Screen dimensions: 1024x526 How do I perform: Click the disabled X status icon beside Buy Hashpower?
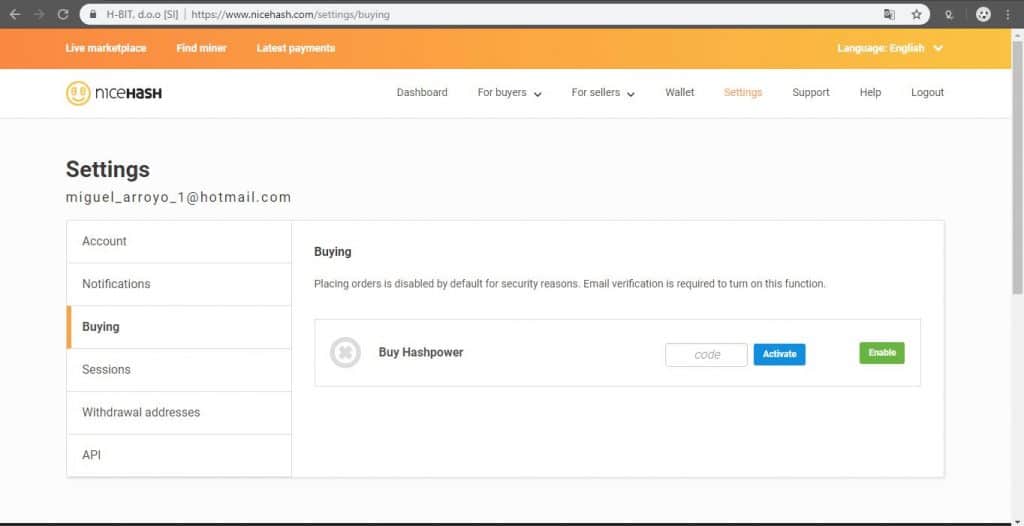pyautogui.click(x=345, y=353)
